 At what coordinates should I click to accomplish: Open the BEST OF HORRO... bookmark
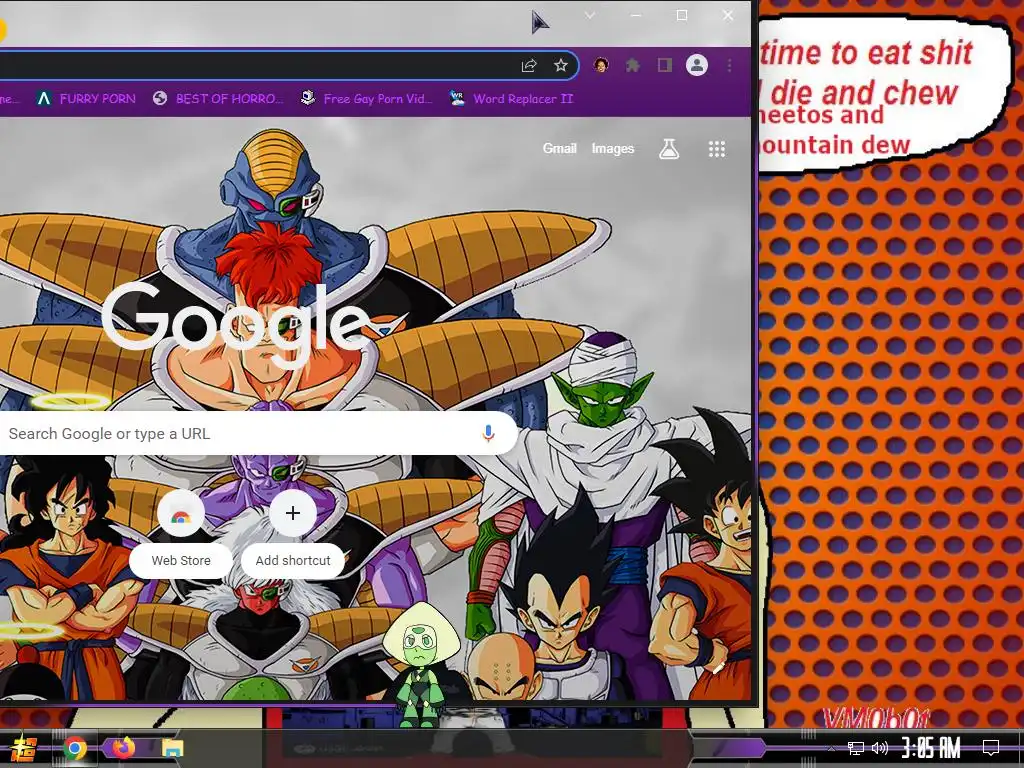218,99
